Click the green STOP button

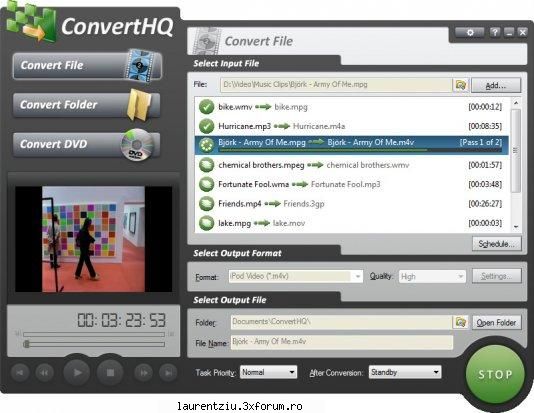(x=495, y=375)
